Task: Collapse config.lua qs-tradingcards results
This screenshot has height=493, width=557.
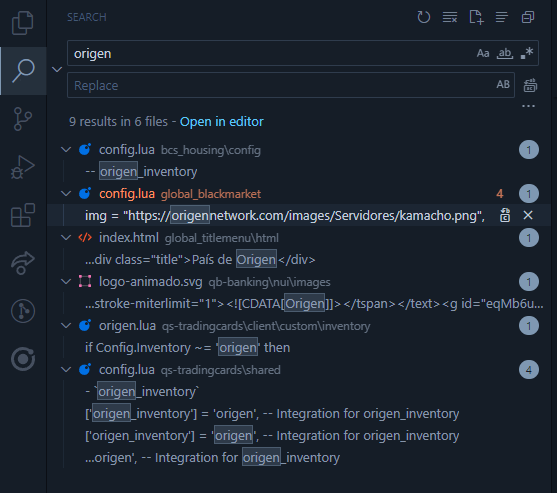Action: (x=66, y=370)
